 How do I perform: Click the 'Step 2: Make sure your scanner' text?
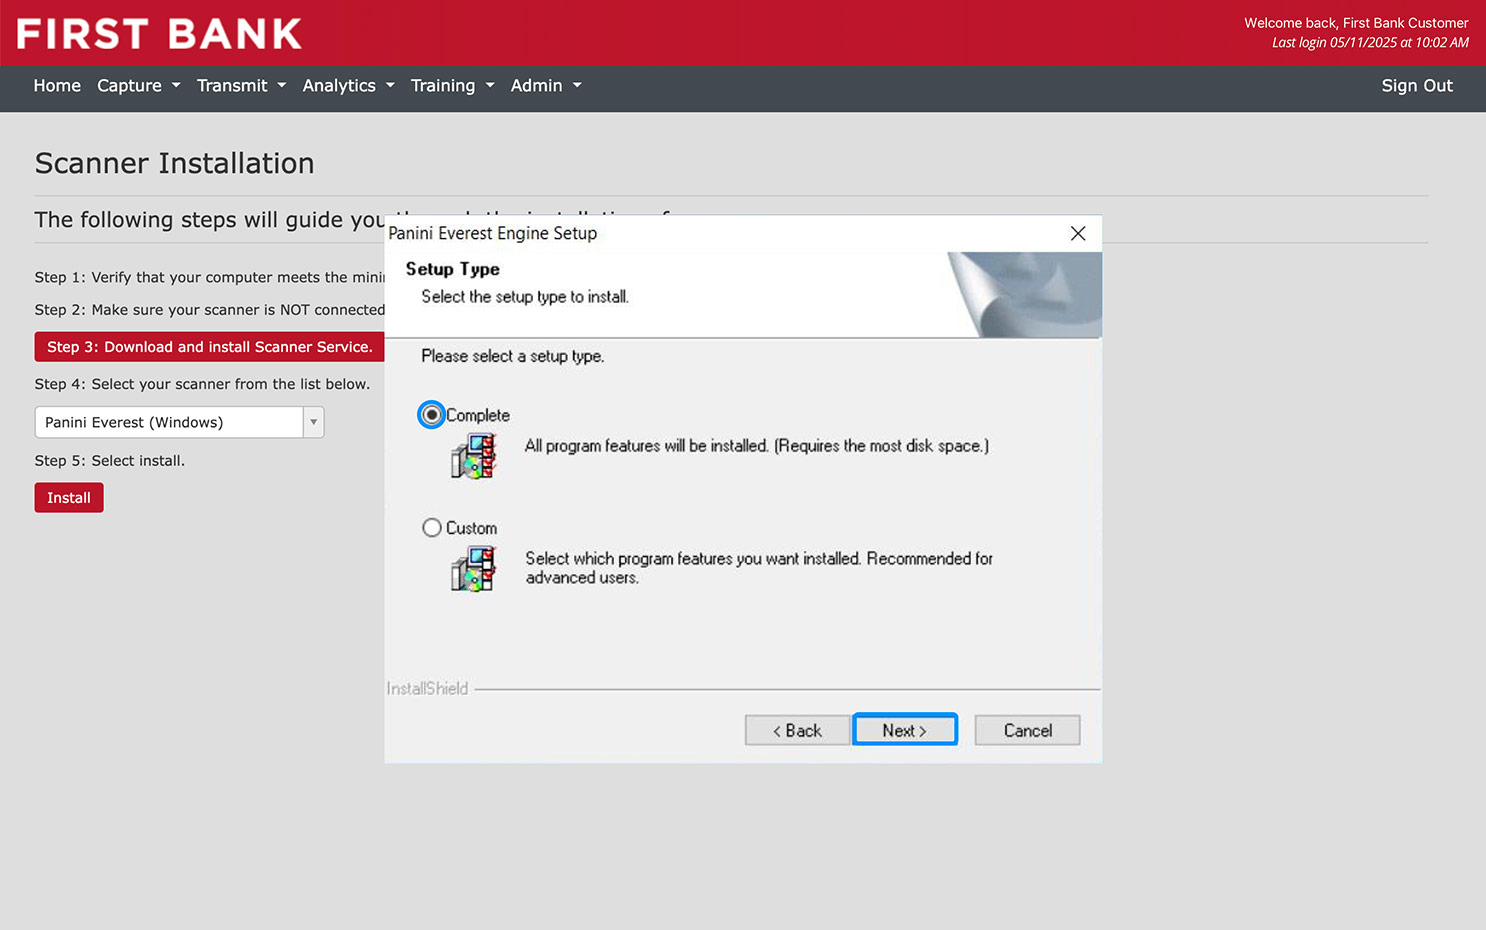(x=210, y=310)
